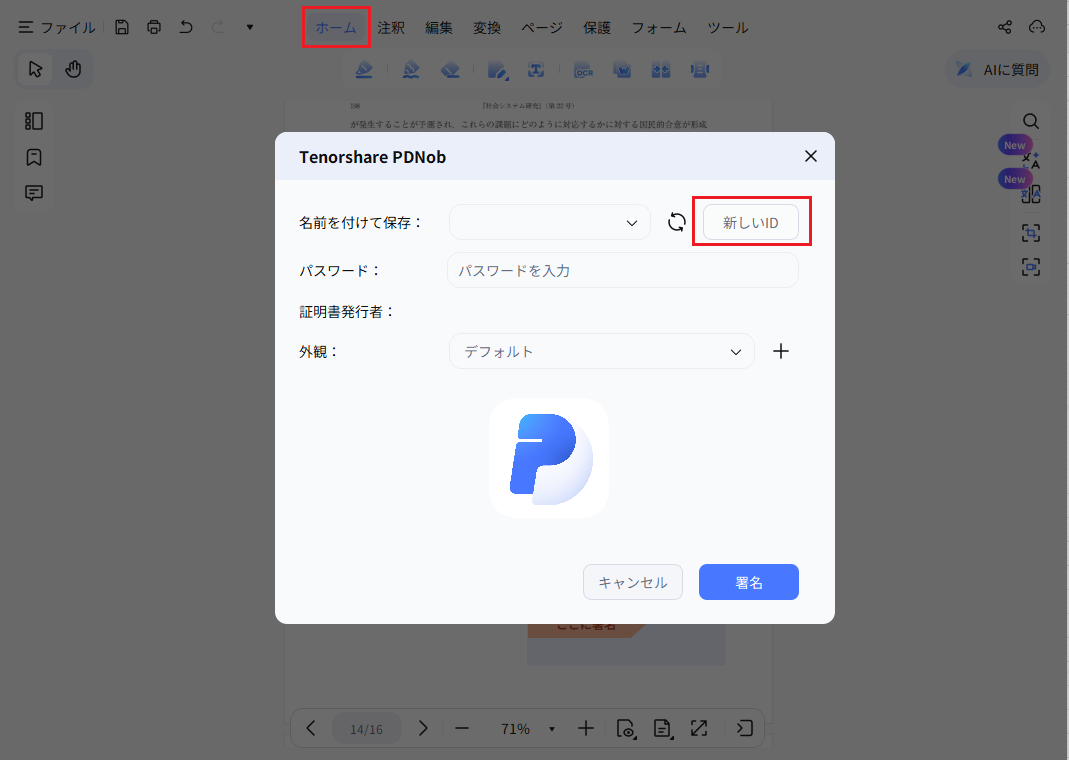Screen dimensions: 1069x760
Task: Add a new appearance with plus icon
Action: (781, 351)
